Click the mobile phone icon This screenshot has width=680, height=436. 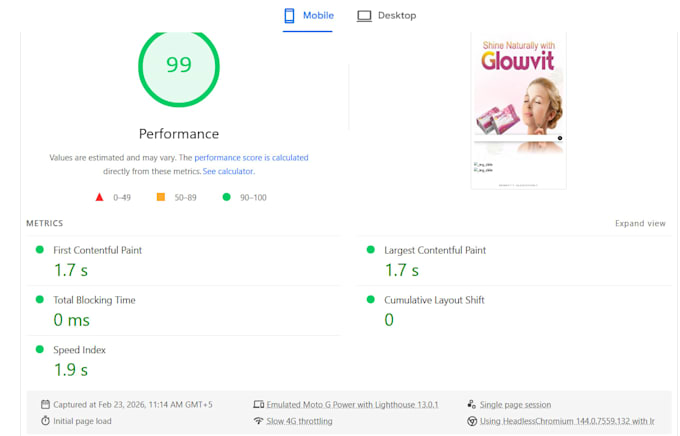[289, 16]
